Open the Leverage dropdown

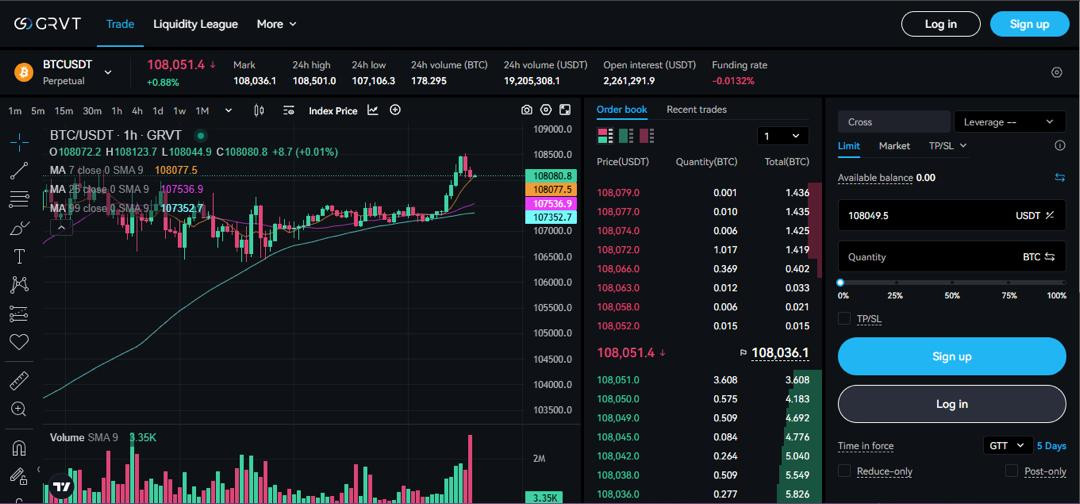1009,122
